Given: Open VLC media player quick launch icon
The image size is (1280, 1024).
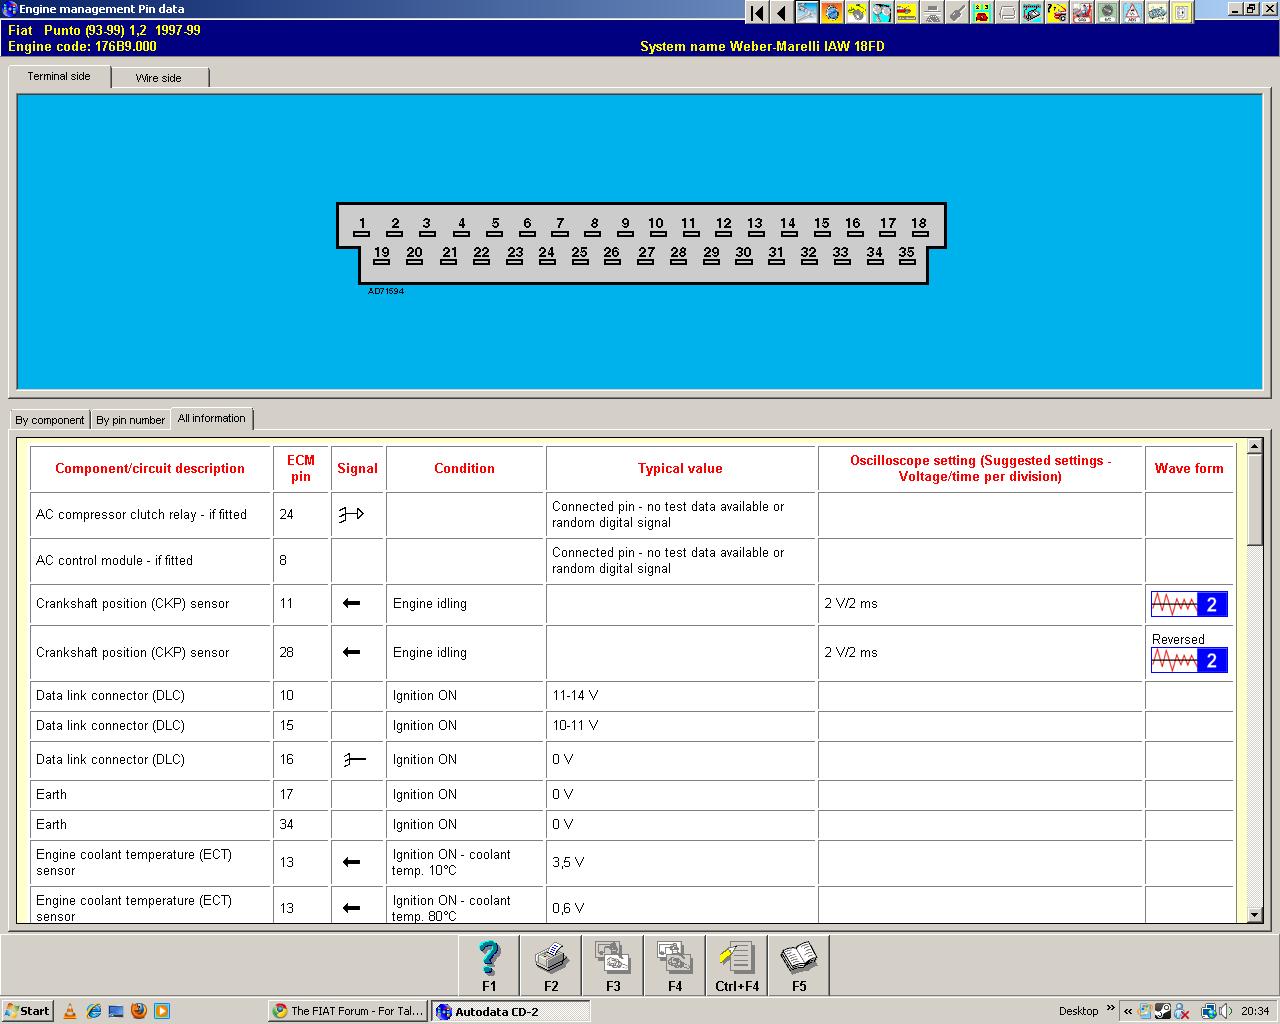Looking at the screenshot, I should [70, 1011].
